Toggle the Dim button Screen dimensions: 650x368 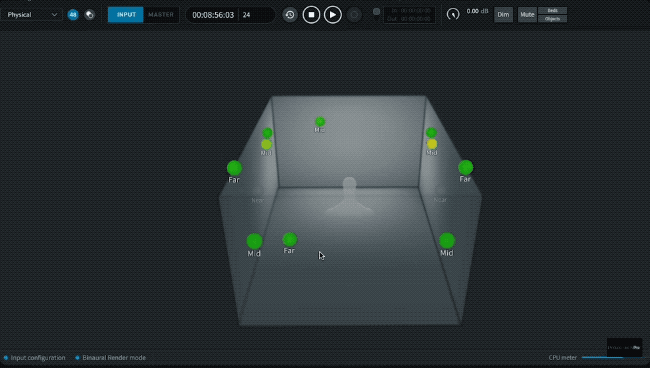(x=503, y=15)
